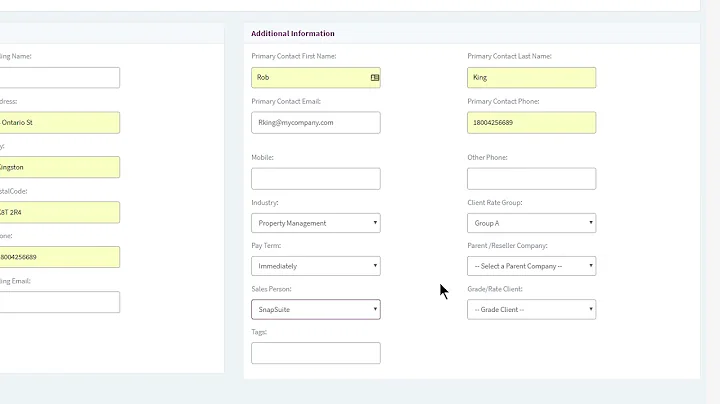Click the empty billing email field
Screen dimensions: 720x404
click(60, 302)
